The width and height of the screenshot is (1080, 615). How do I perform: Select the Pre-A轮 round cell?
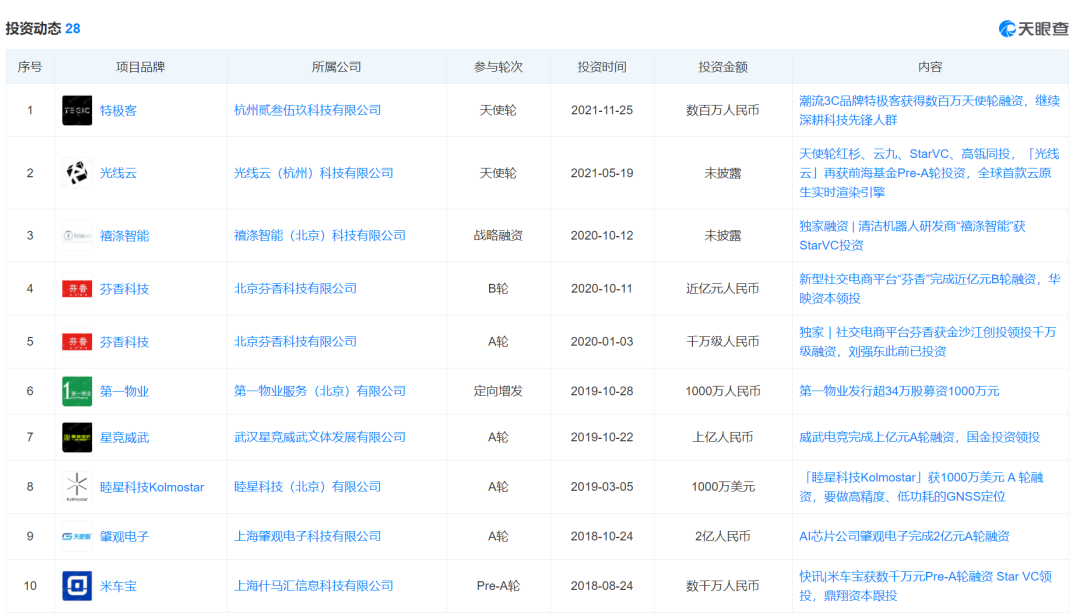click(x=498, y=586)
